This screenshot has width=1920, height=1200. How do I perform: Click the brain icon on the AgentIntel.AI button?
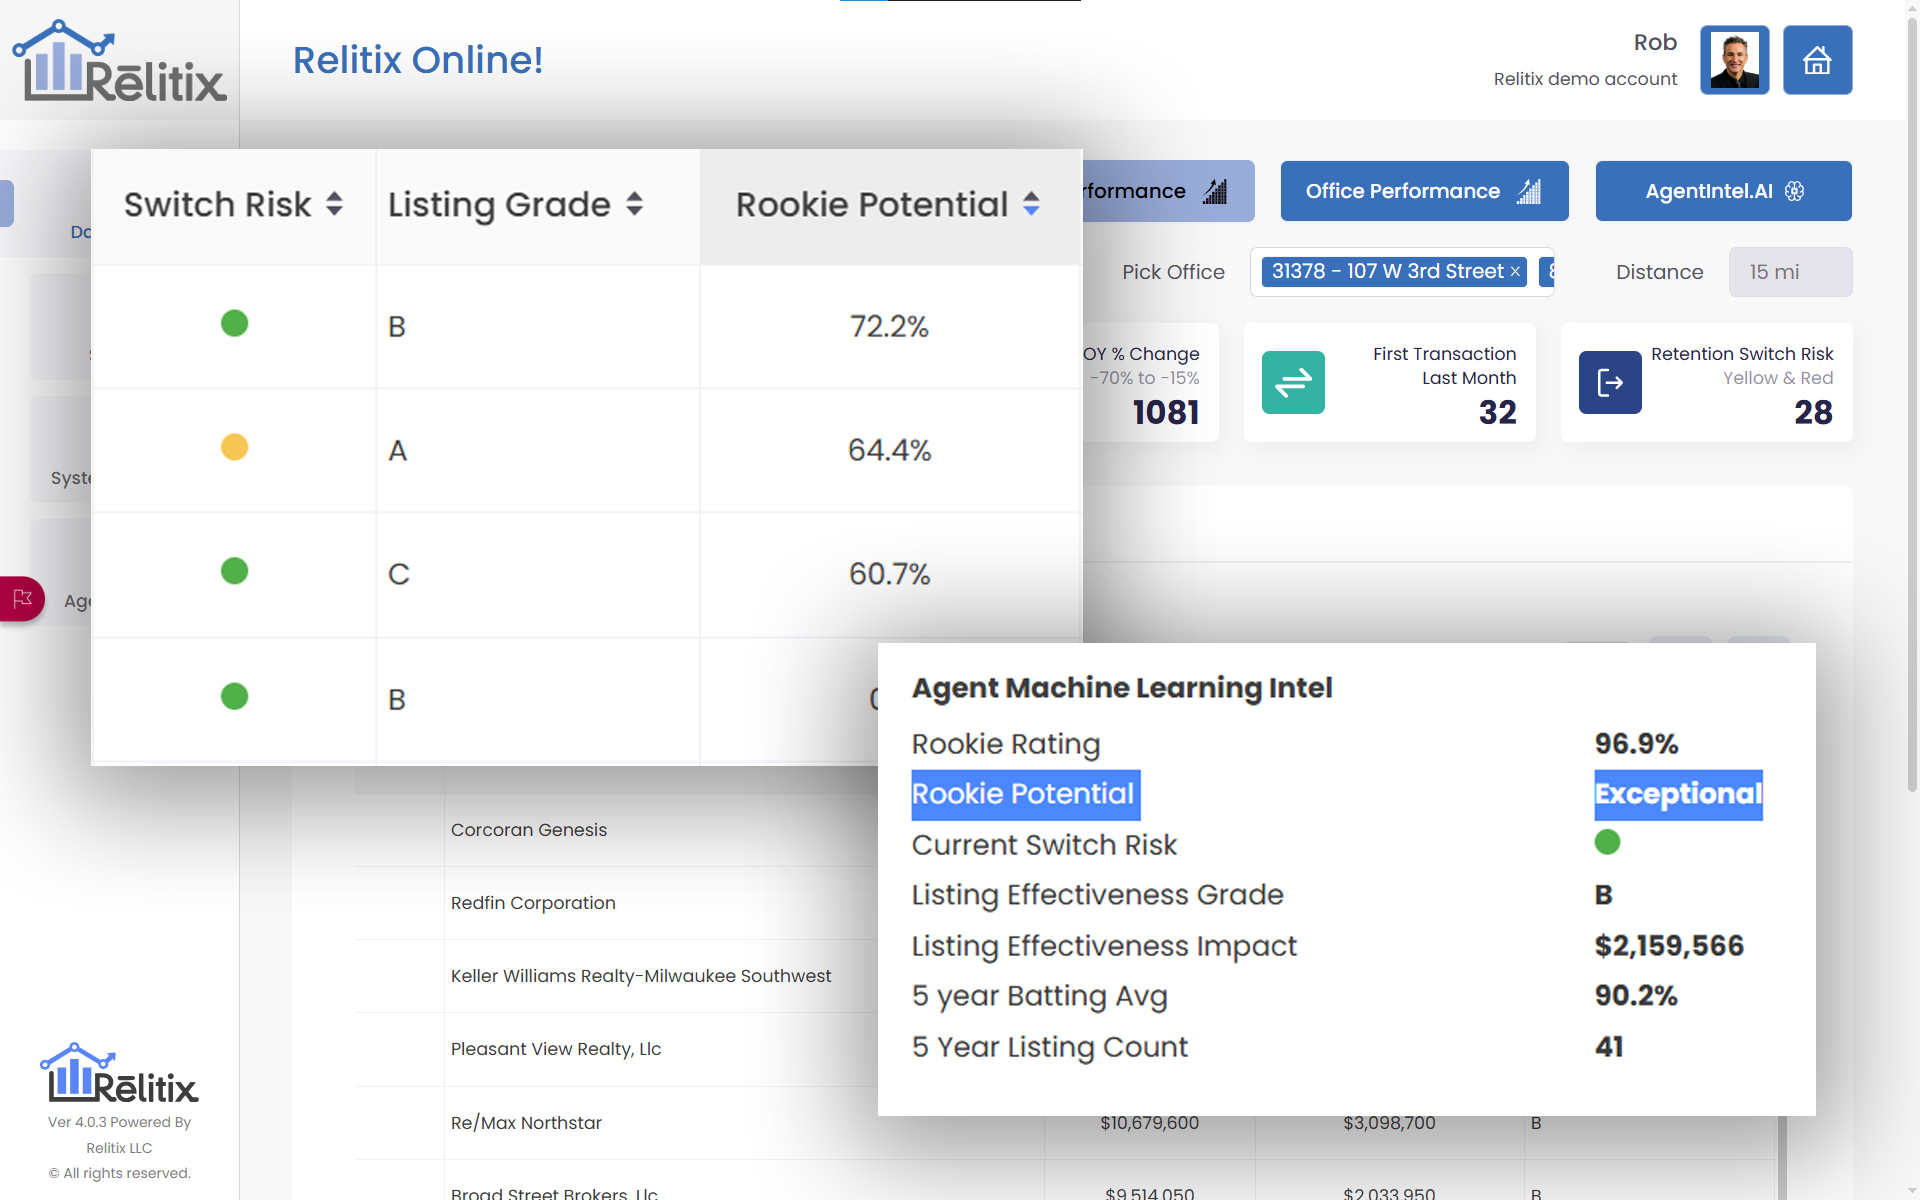click(1793, 191)
